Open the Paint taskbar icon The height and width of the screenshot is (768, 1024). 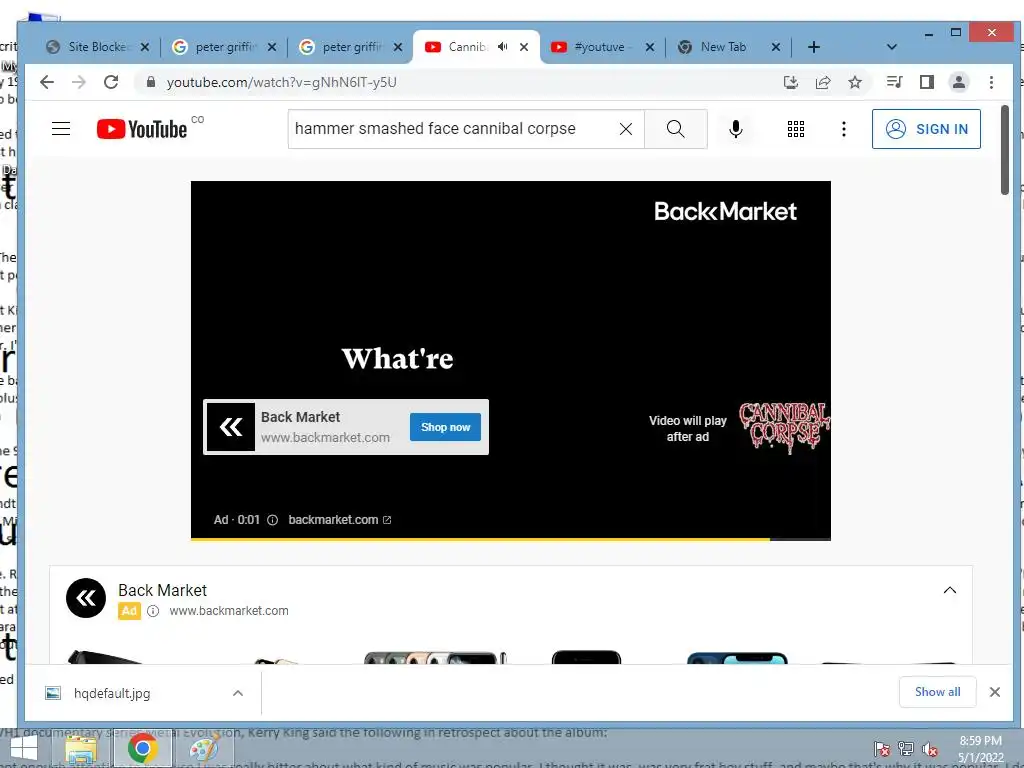204,748
